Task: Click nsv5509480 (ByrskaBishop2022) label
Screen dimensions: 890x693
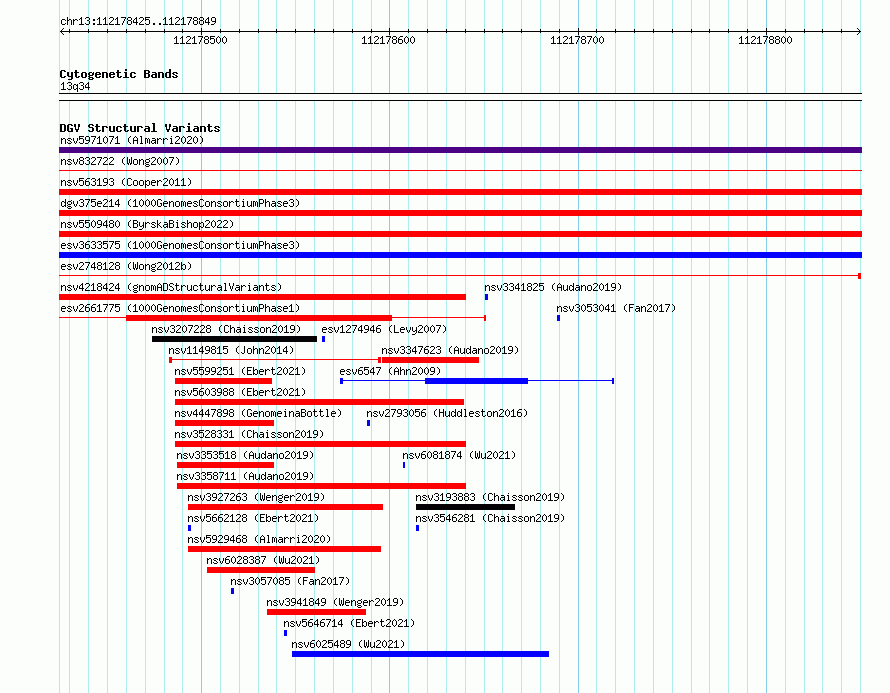Action: pos(147,224)
